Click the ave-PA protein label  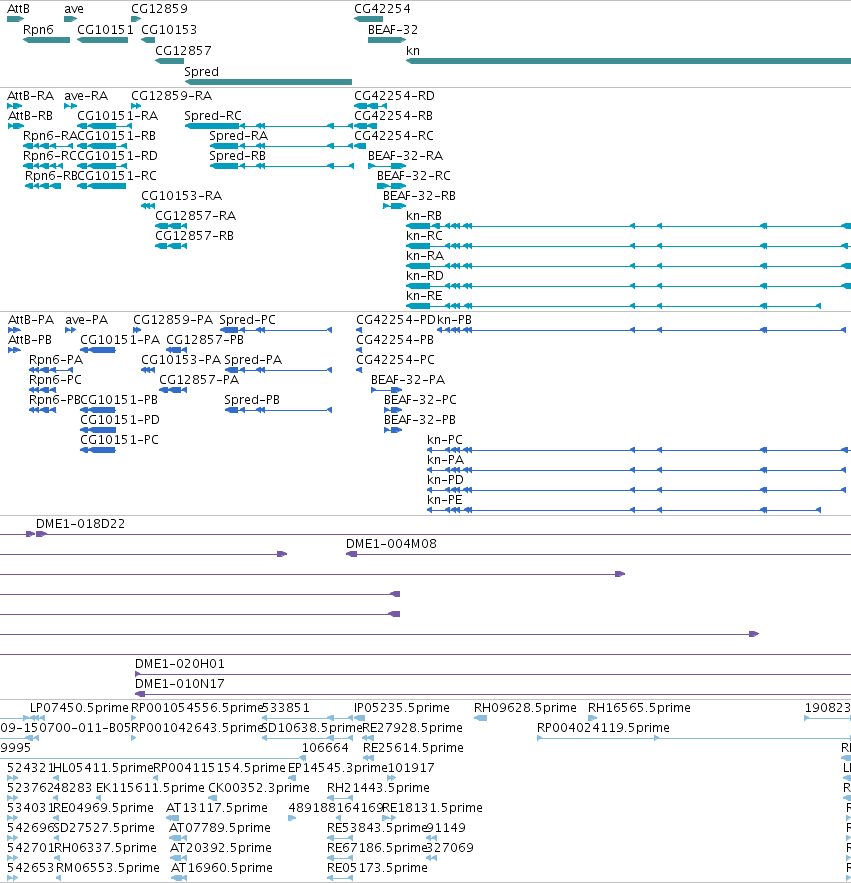pos(86,320)
